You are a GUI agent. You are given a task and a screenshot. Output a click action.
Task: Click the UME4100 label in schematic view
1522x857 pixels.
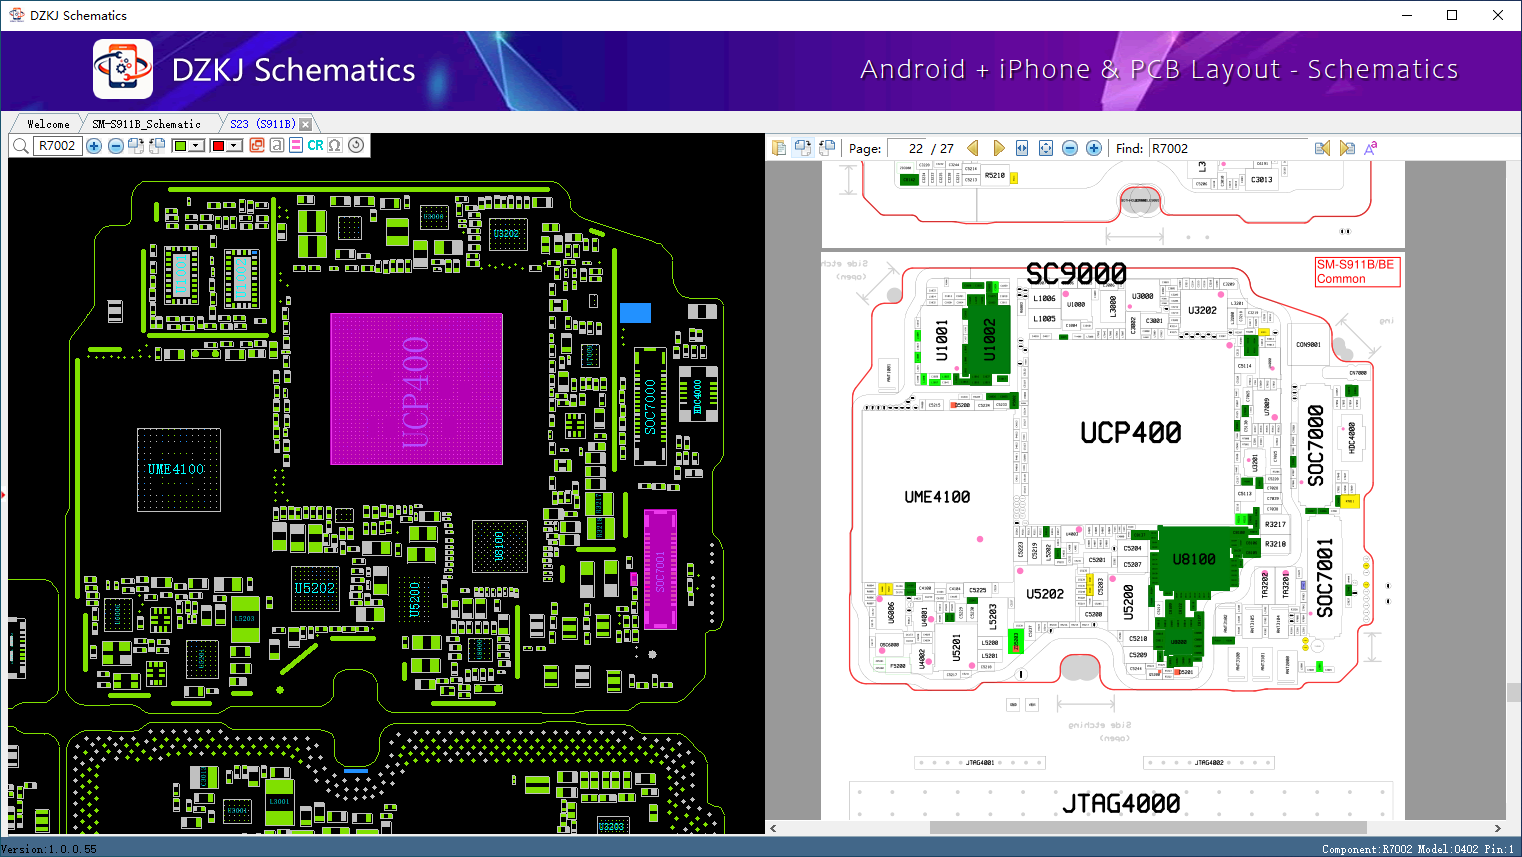tap(937, 497)
